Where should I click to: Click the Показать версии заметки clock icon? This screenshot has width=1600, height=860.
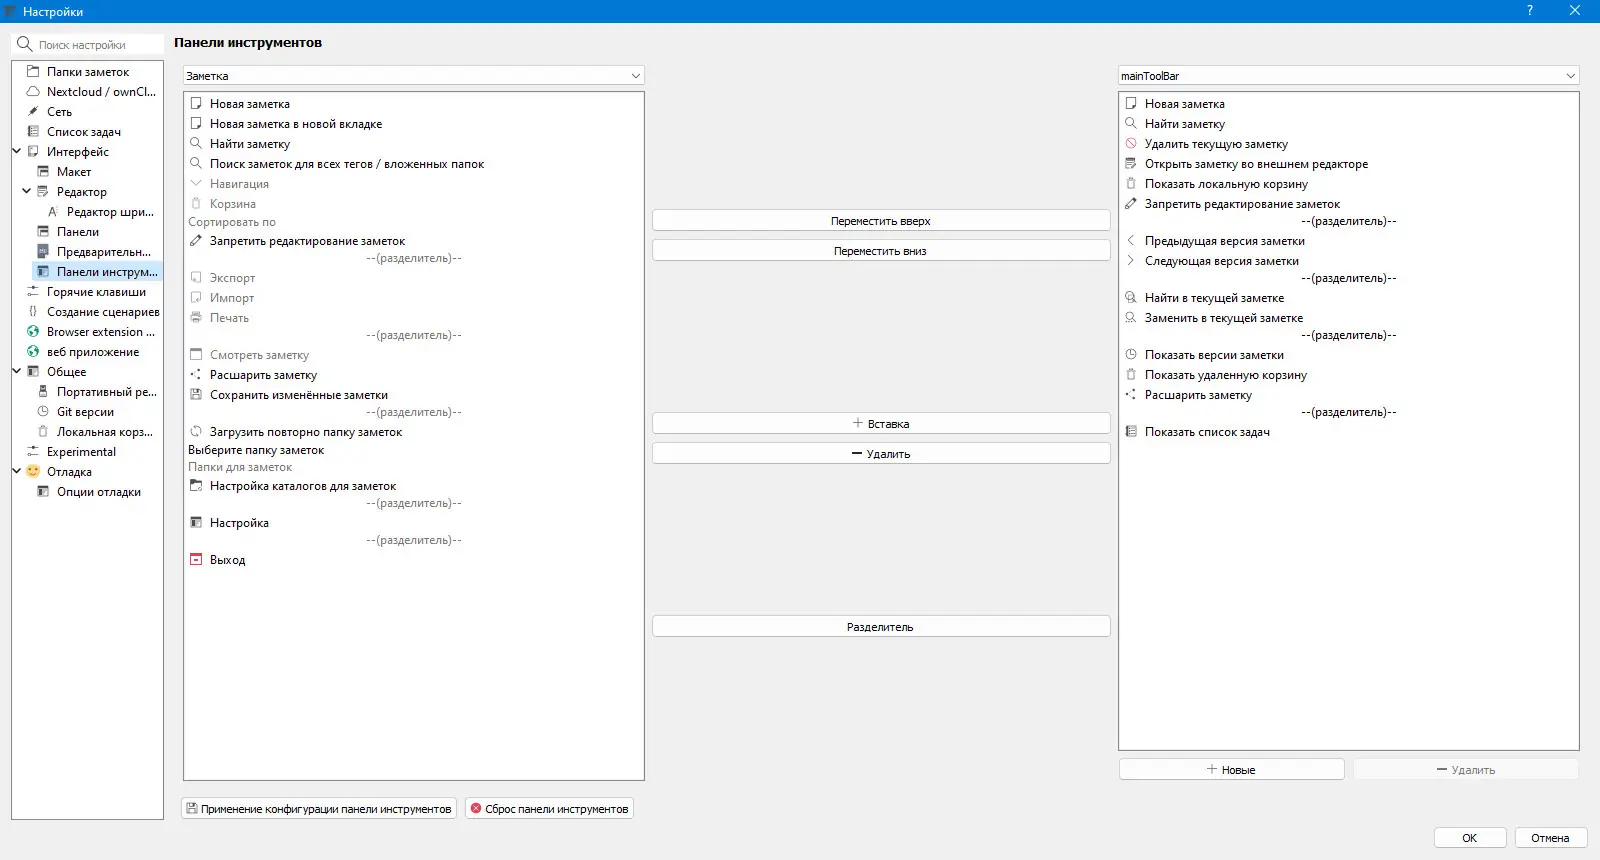coord(1131,355)
